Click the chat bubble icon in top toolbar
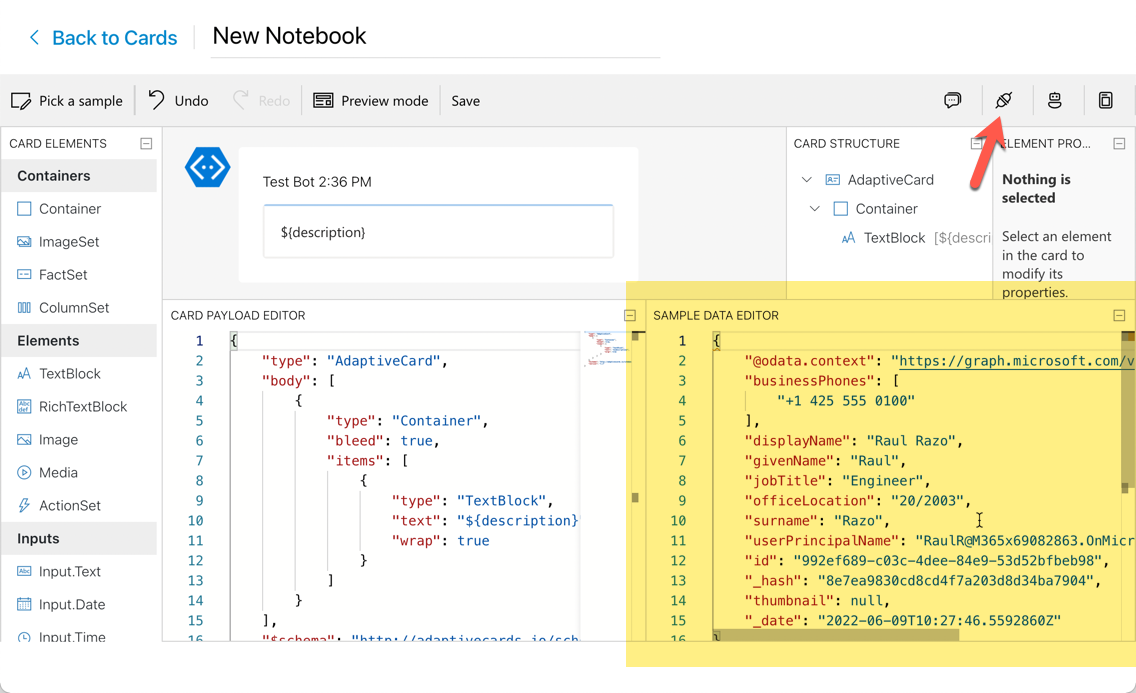Viewport: 1136px width, 693px height. coord(952,100)
